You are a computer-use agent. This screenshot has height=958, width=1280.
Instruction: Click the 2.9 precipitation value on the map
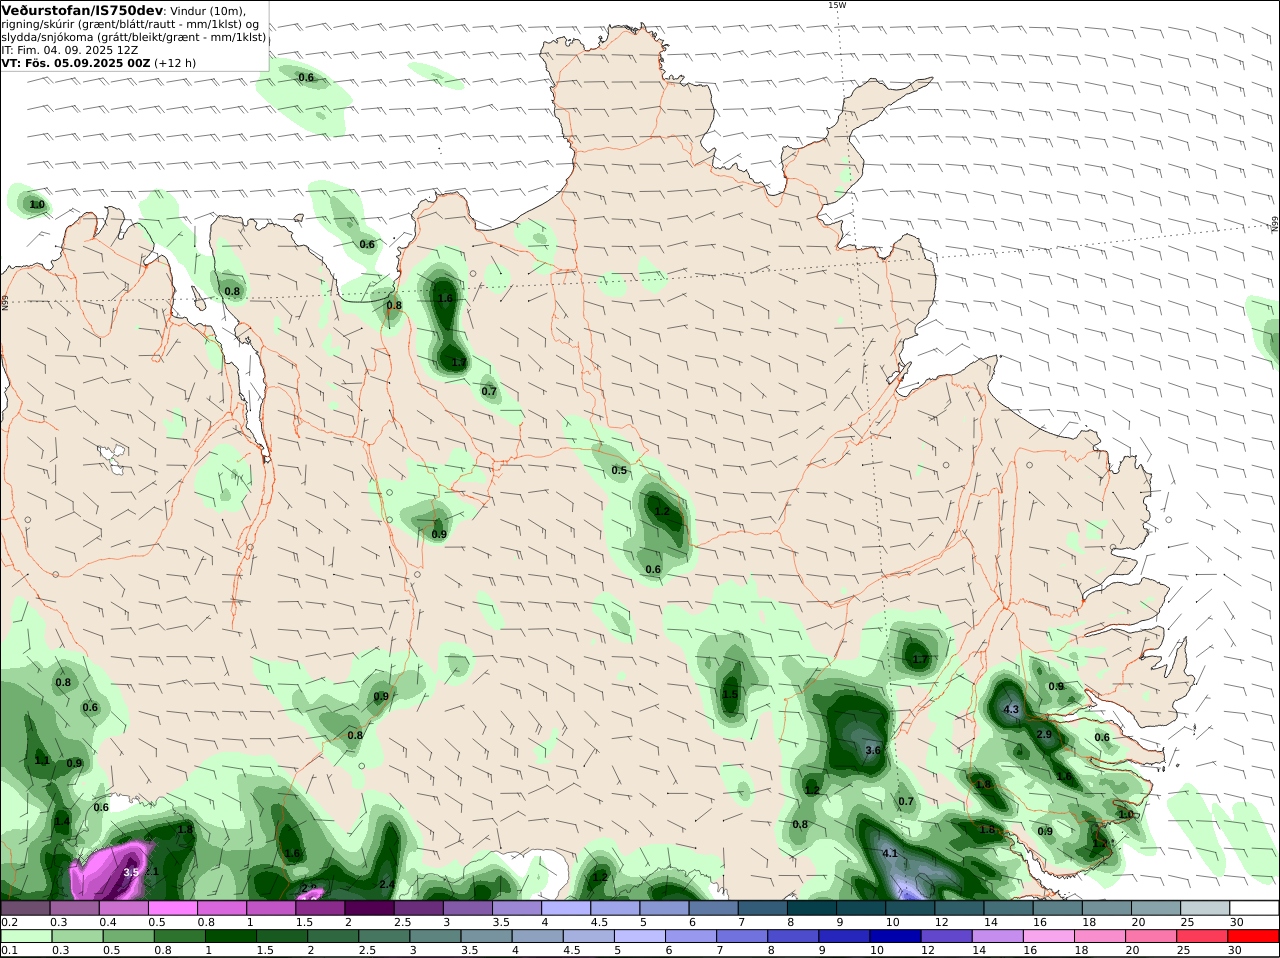(x=1043, y=735)
